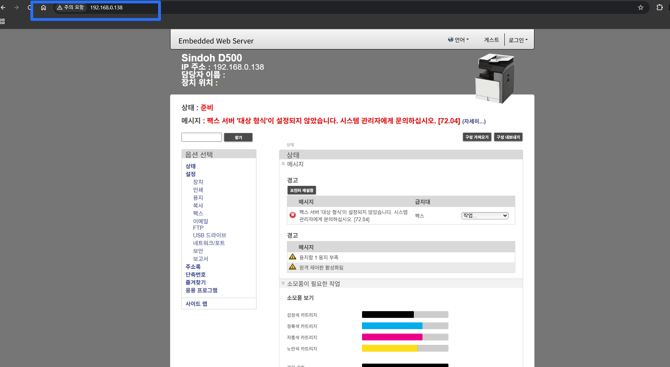The width and height of the screenshot is (670, 367).
Task: Focus the settings search input field
Action: point(201,137)
